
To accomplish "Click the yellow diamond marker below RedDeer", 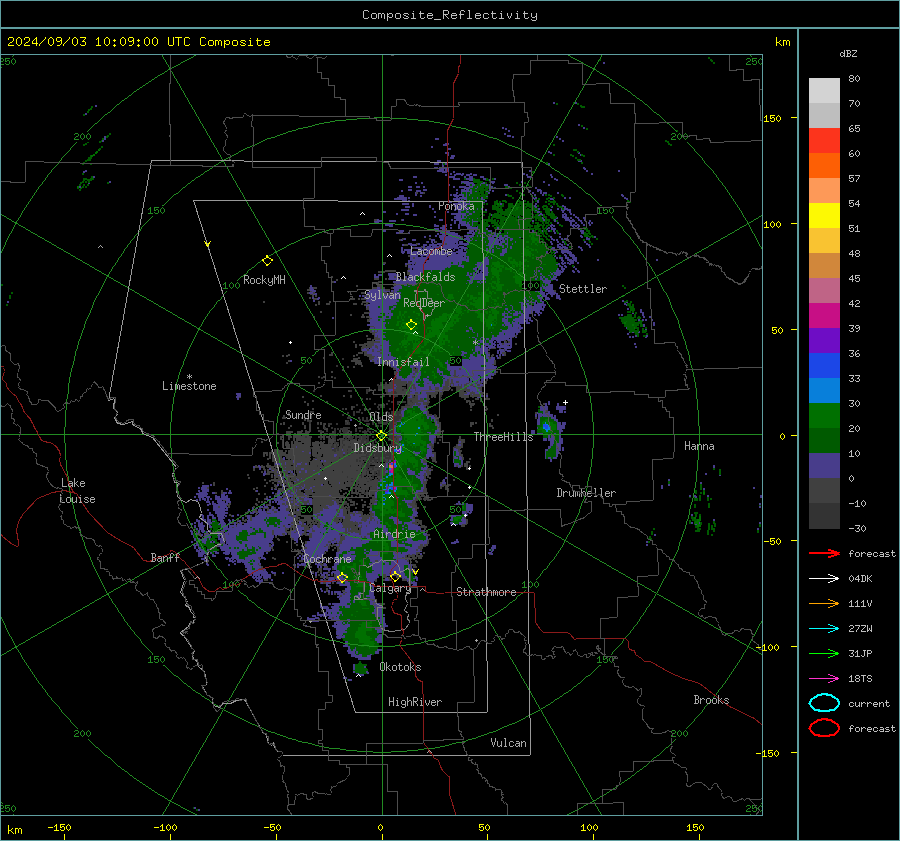I will 411,325.
